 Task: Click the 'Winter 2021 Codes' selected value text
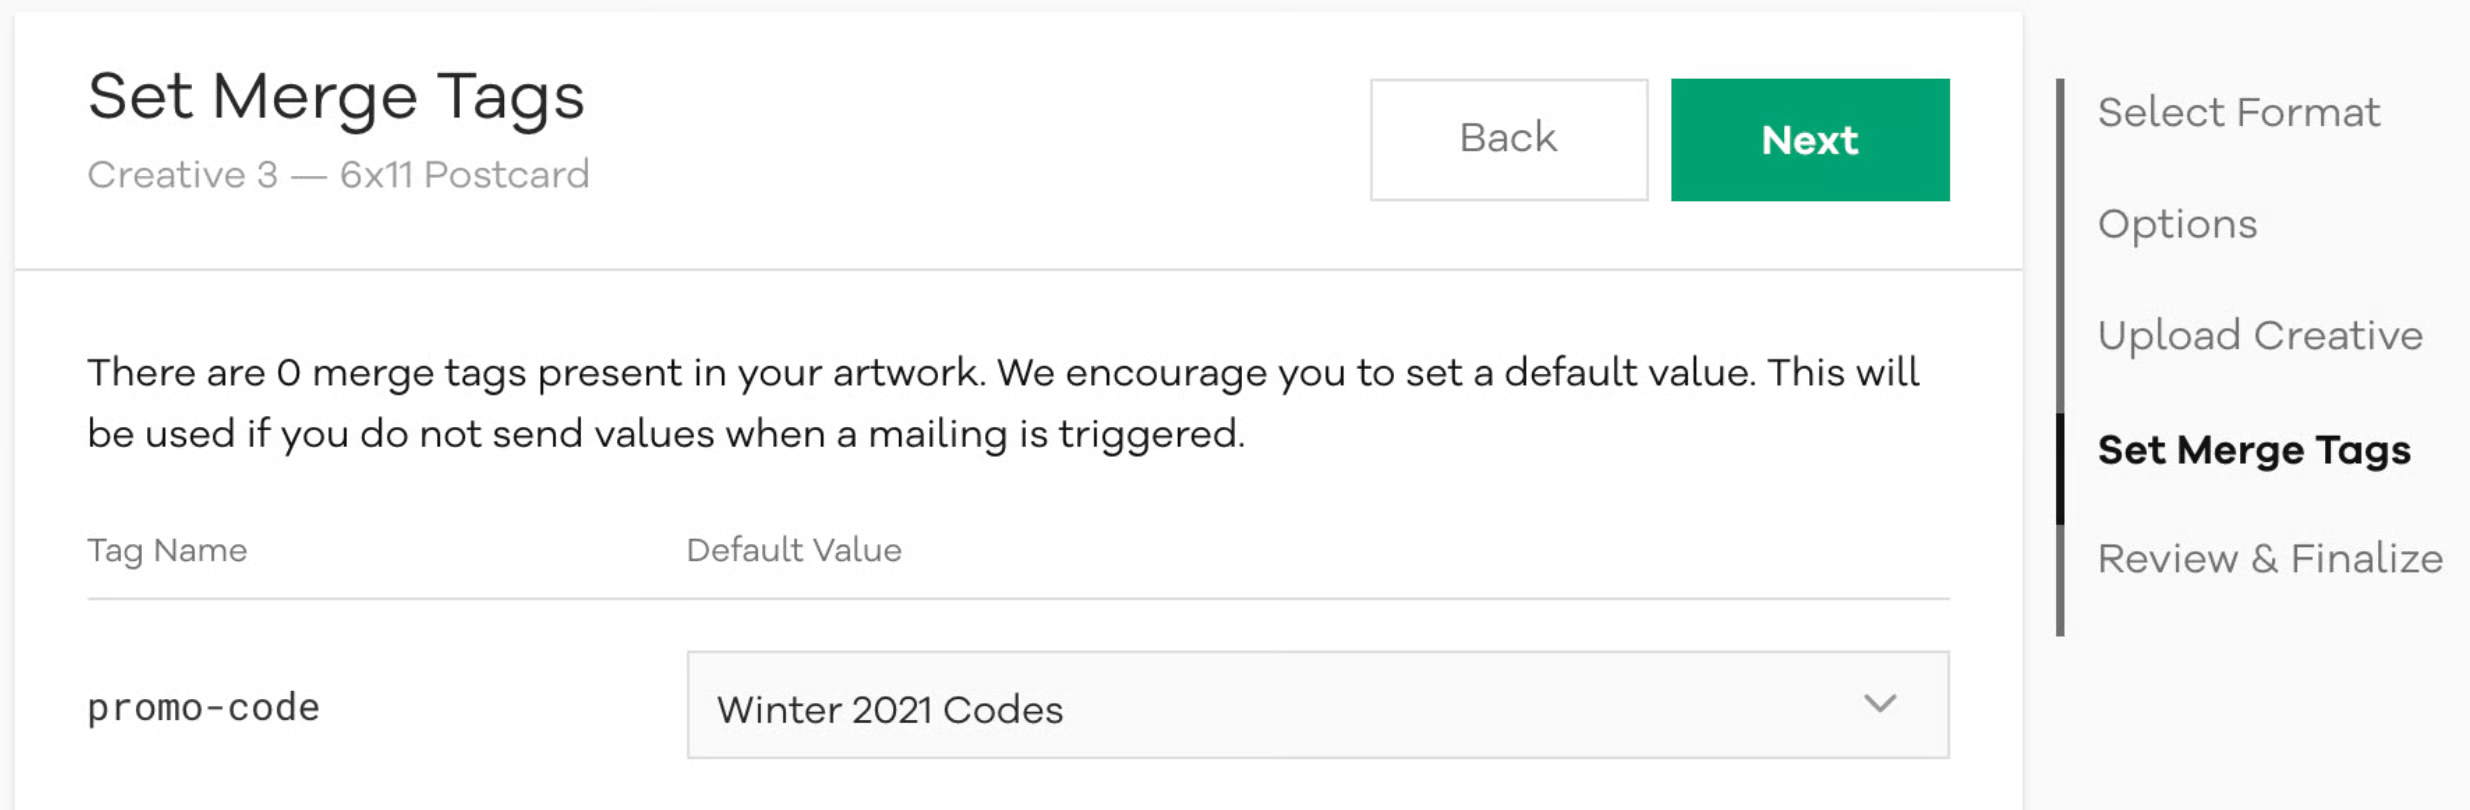pos(889,710)
